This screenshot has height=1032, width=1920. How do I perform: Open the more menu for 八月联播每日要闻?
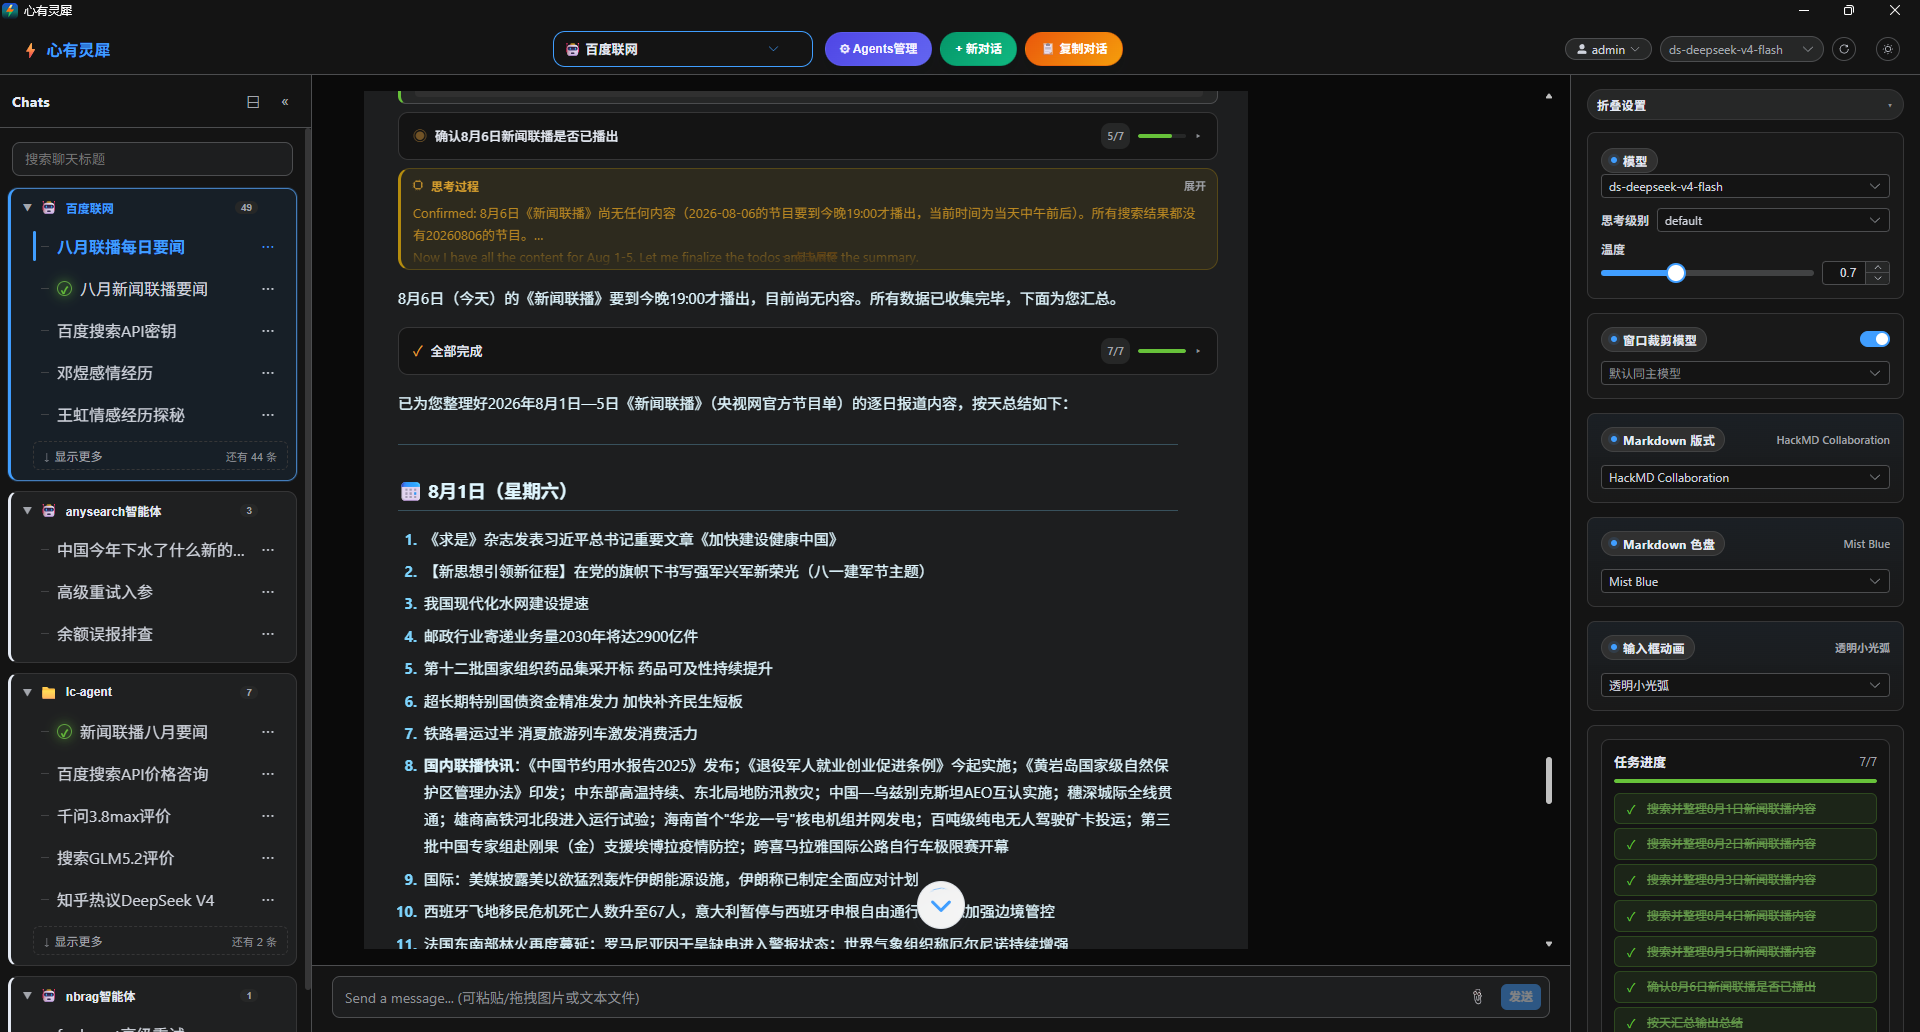click(x=268, y=247)
